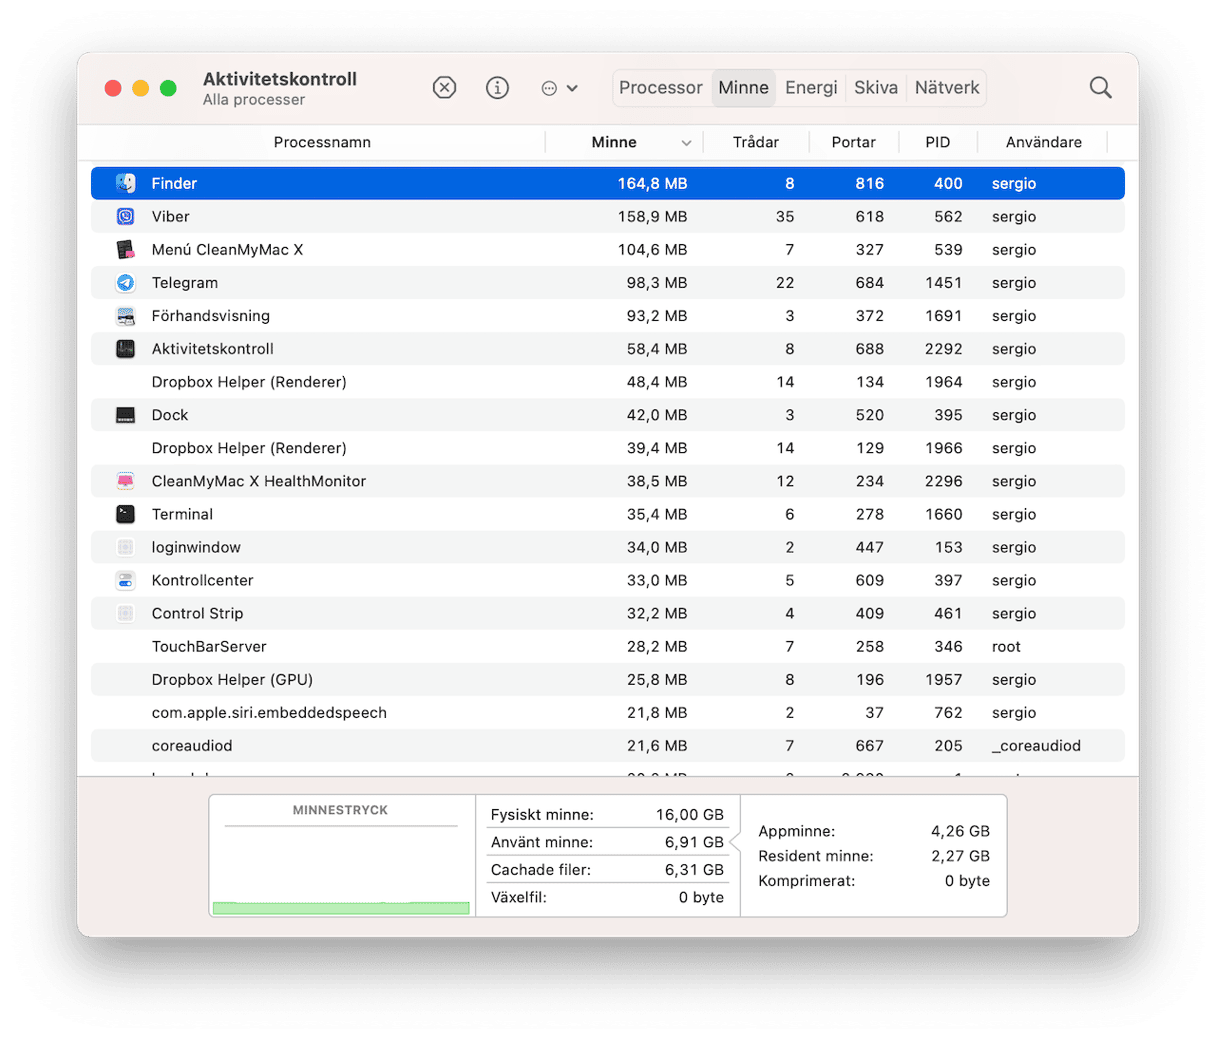The height and width of the screenshot is (1039, 1216).
Task: Click the loginwindow process icon
Action: [x=125, y=546]
